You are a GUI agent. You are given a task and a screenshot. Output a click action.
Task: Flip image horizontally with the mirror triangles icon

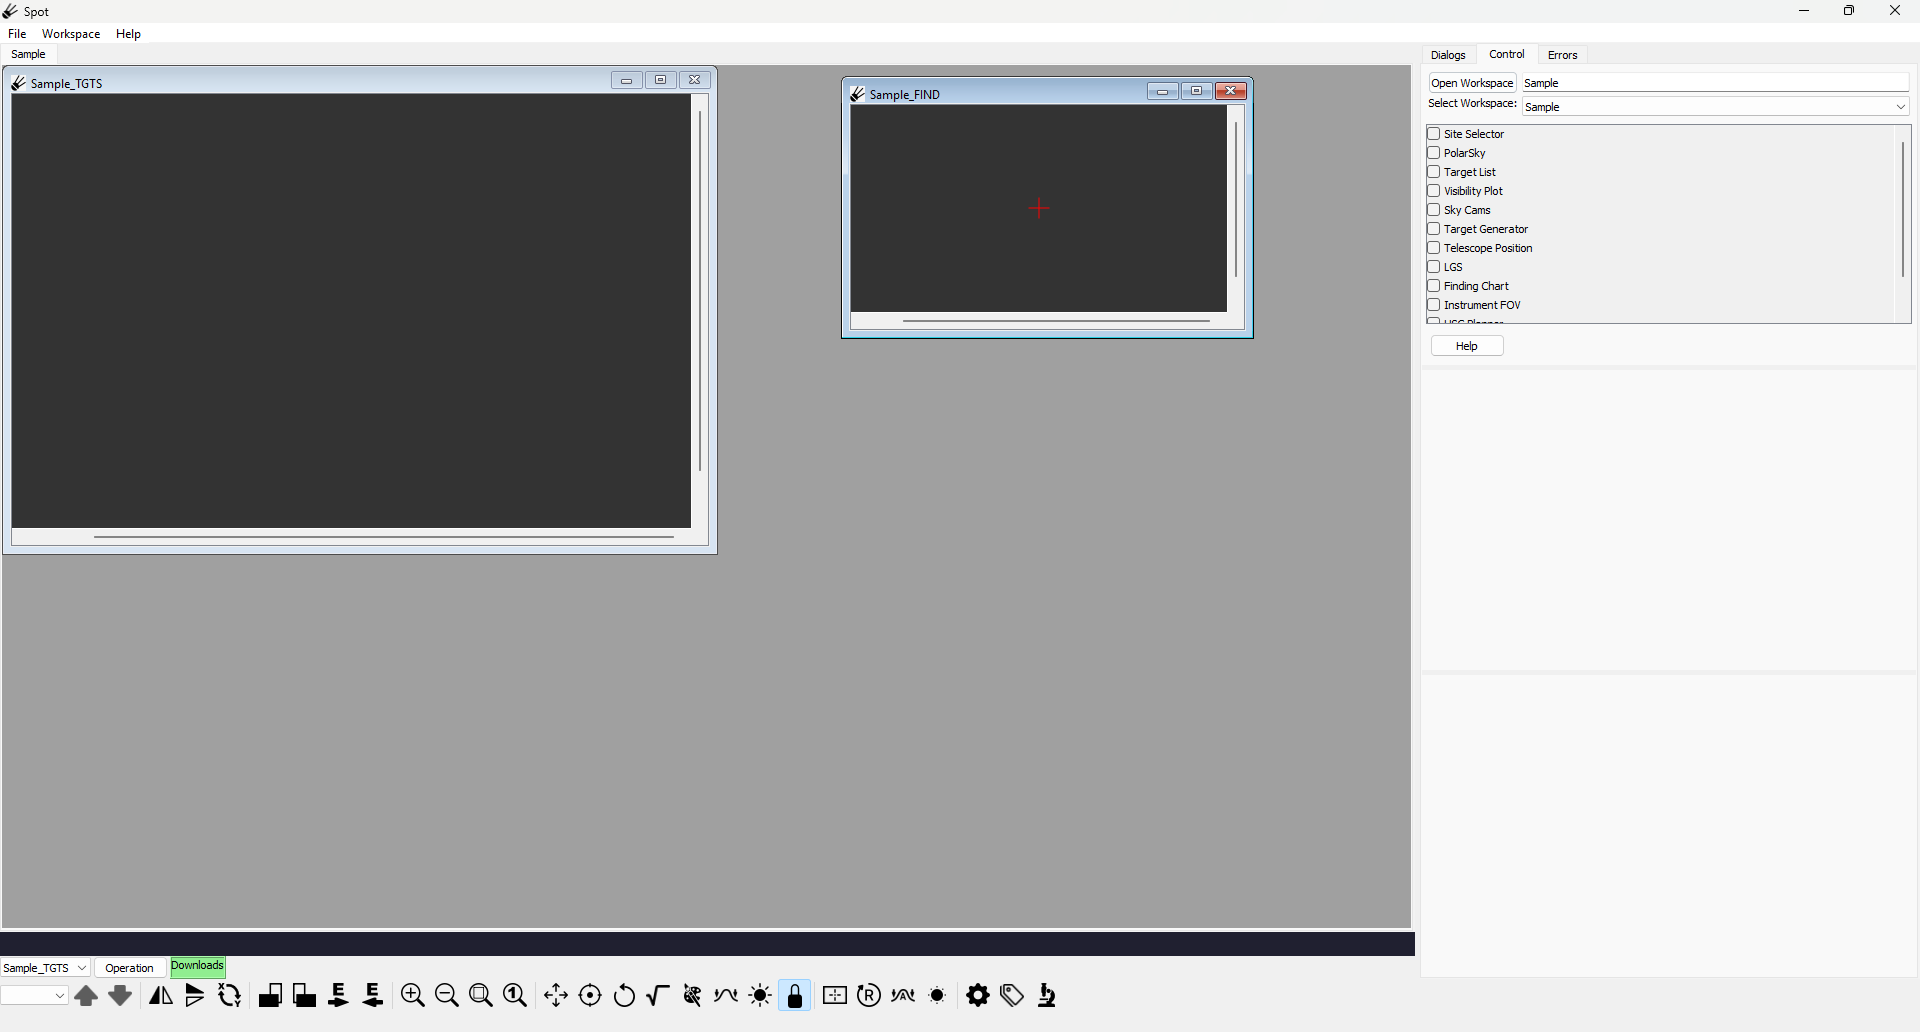tap(161, 996)
